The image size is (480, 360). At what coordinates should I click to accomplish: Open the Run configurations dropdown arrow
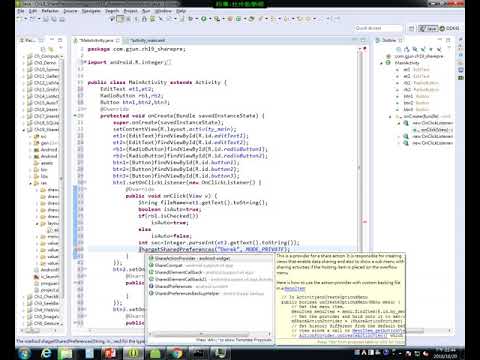pos(209,19)
